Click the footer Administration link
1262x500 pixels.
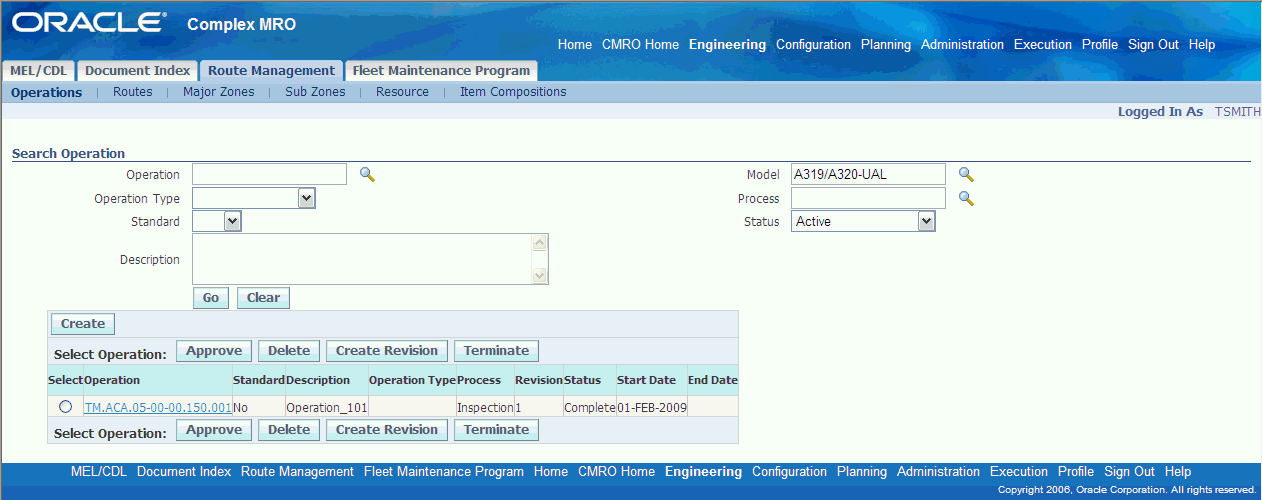click(x=938, y=472)
